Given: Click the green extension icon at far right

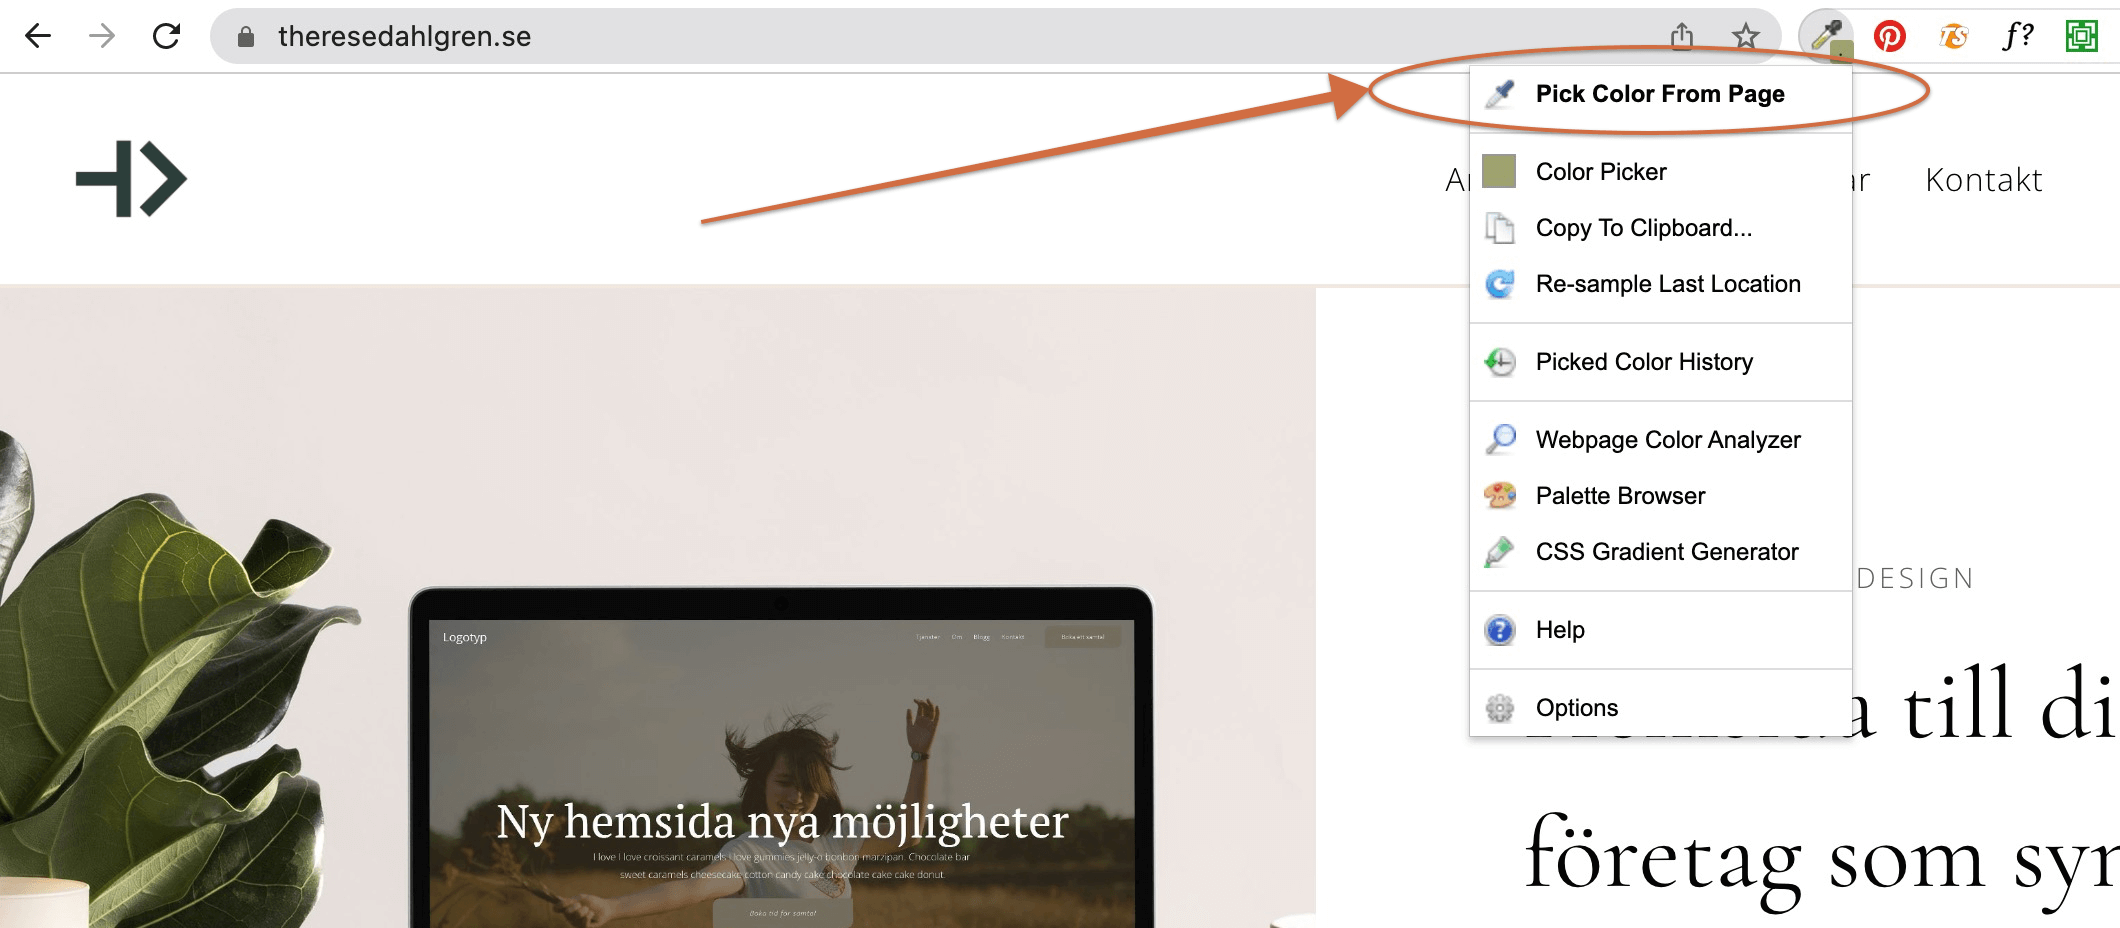Looking at the screenshot, I should (x=2083, y=36).
